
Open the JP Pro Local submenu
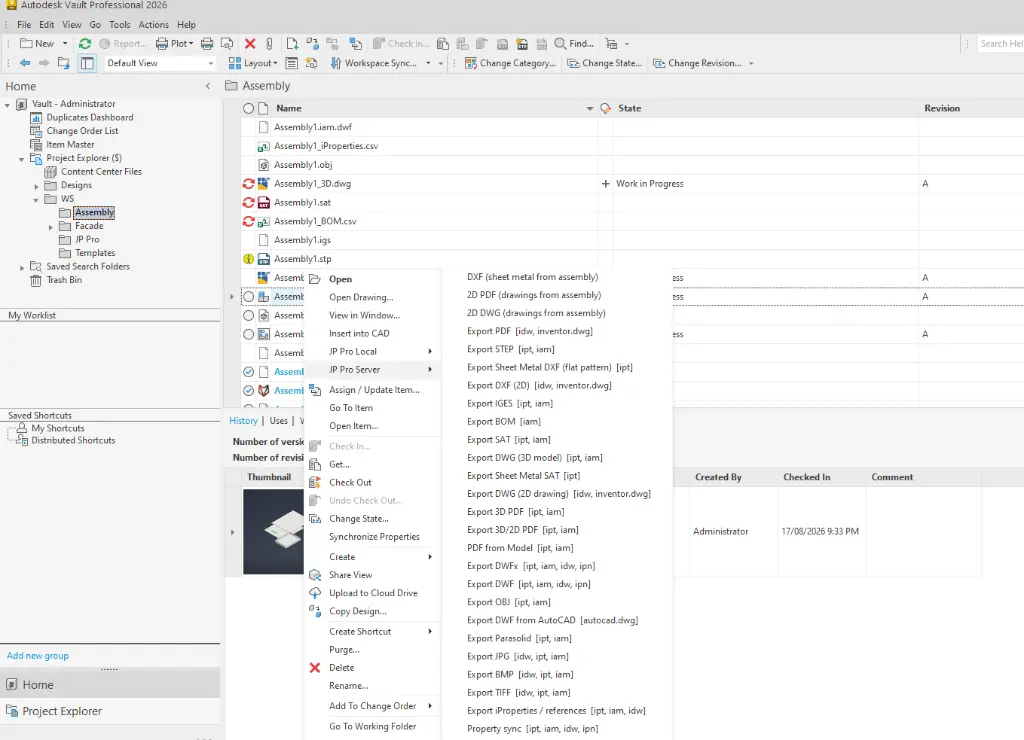(372, 351)
